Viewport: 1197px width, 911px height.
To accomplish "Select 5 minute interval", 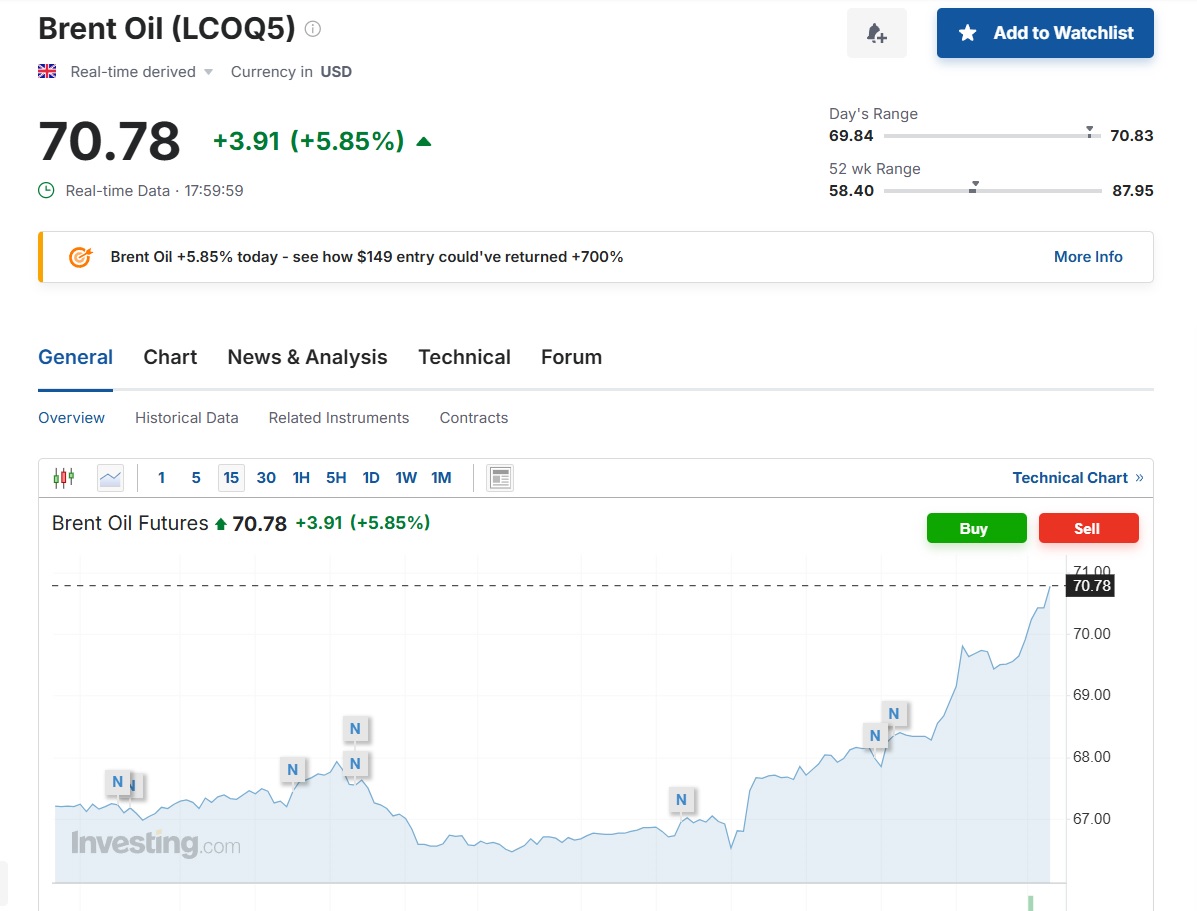I will coord(196,478).
